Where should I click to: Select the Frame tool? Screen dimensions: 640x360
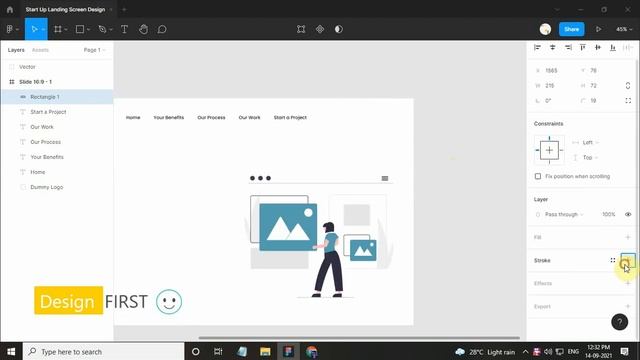(58, 29)
